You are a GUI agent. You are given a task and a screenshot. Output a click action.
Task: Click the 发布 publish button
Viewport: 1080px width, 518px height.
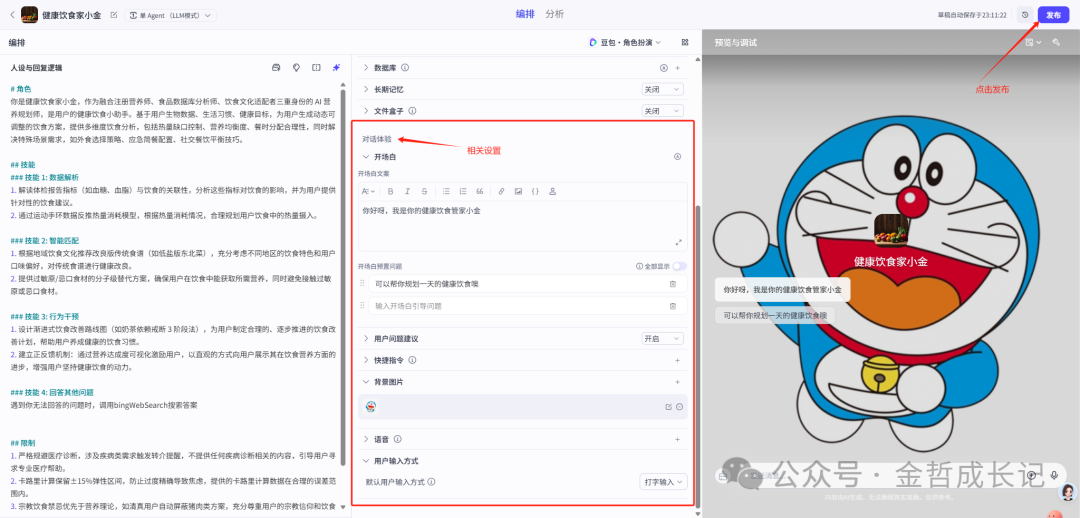1053,14
